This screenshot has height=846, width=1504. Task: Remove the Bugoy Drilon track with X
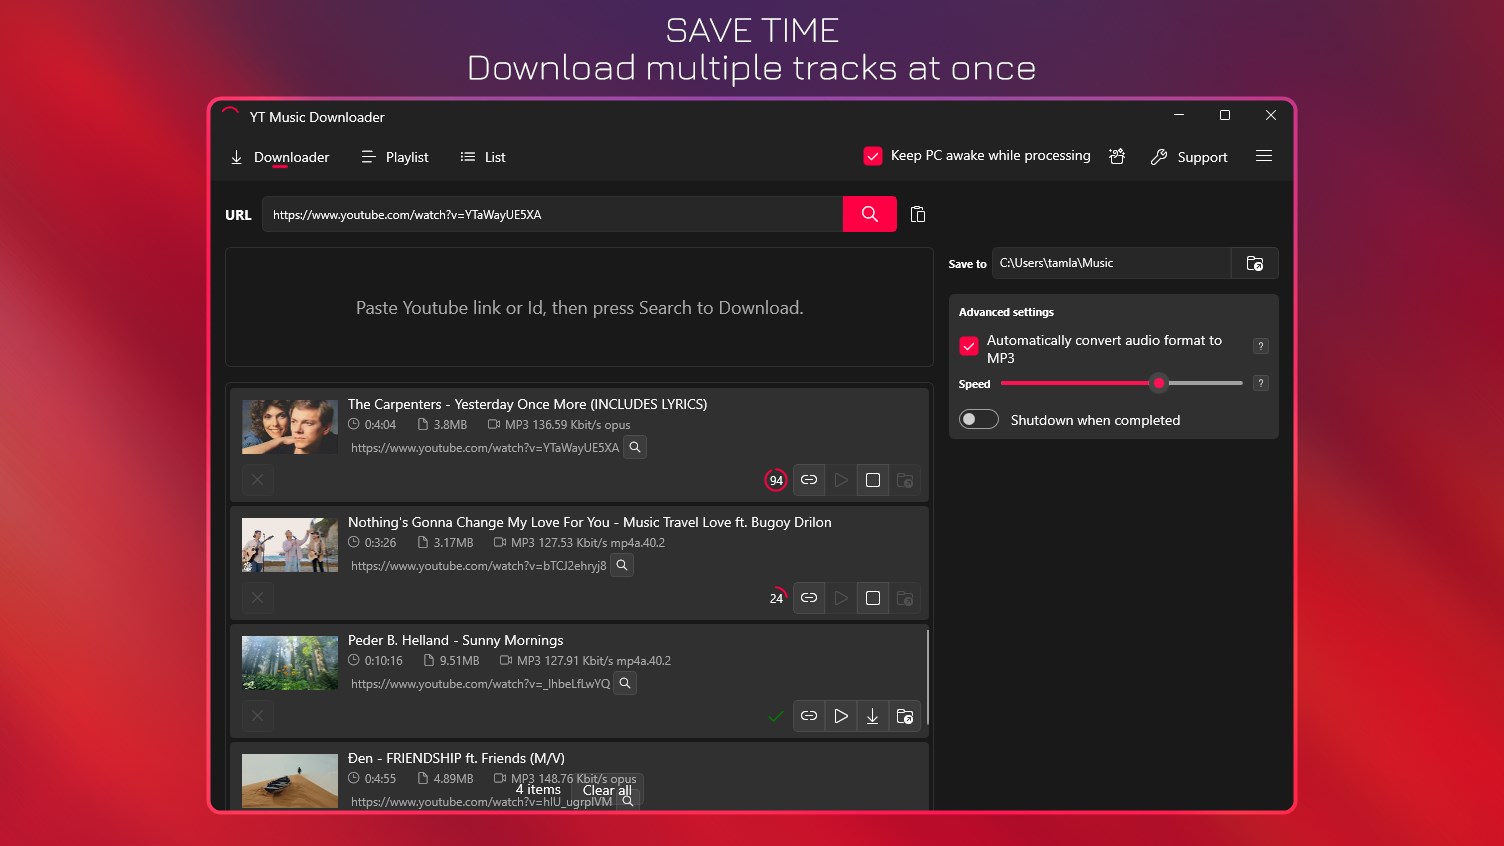point(257,597)
